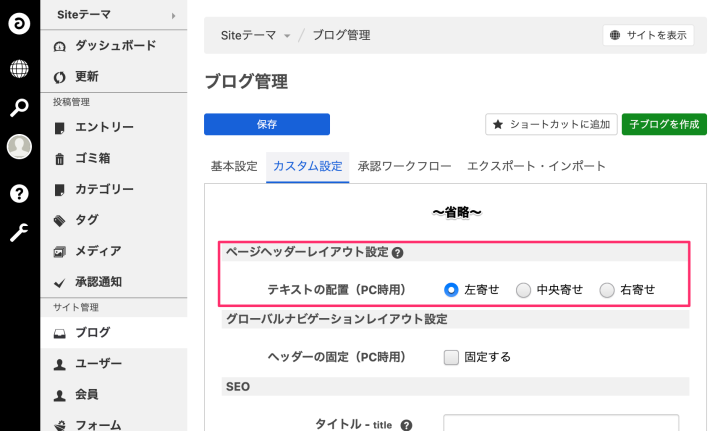Image resolution: width=723 pixels, height=431 pixels.
Task: Choose the 右寄せ radio option
Action: pos(607,290)
